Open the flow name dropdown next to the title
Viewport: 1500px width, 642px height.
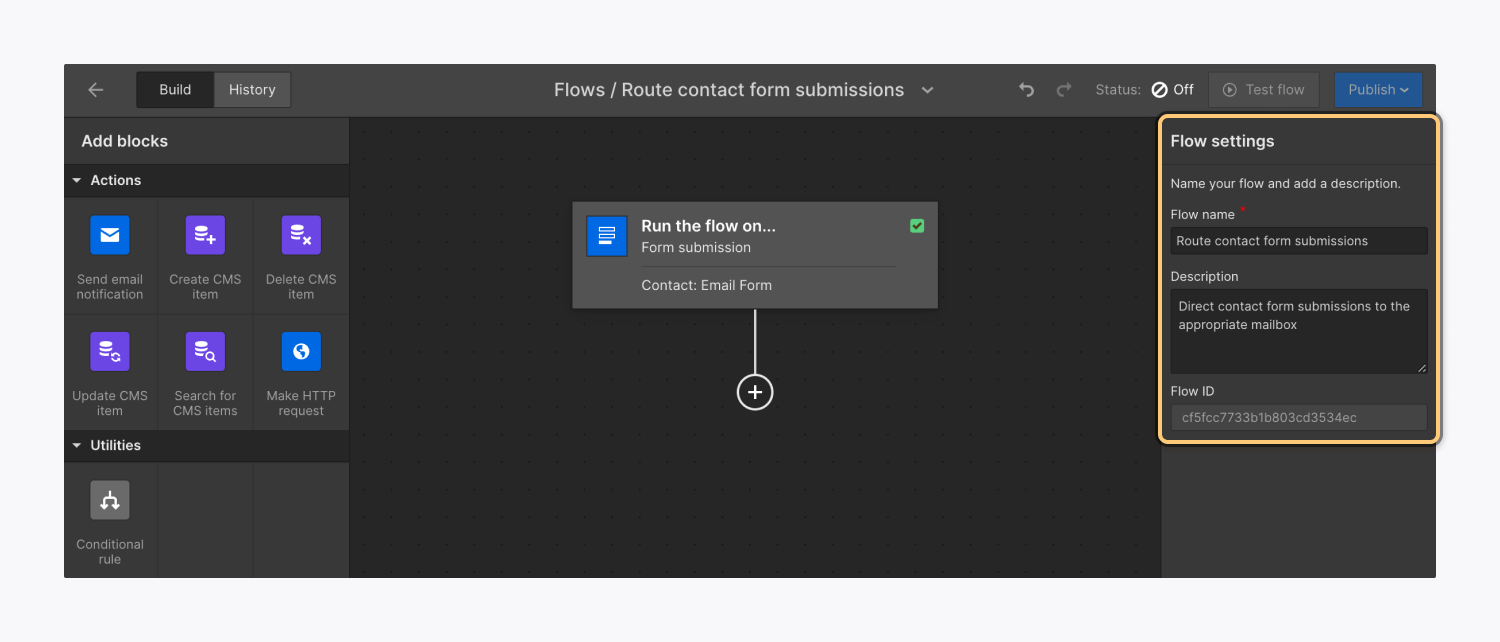[927, 90]
